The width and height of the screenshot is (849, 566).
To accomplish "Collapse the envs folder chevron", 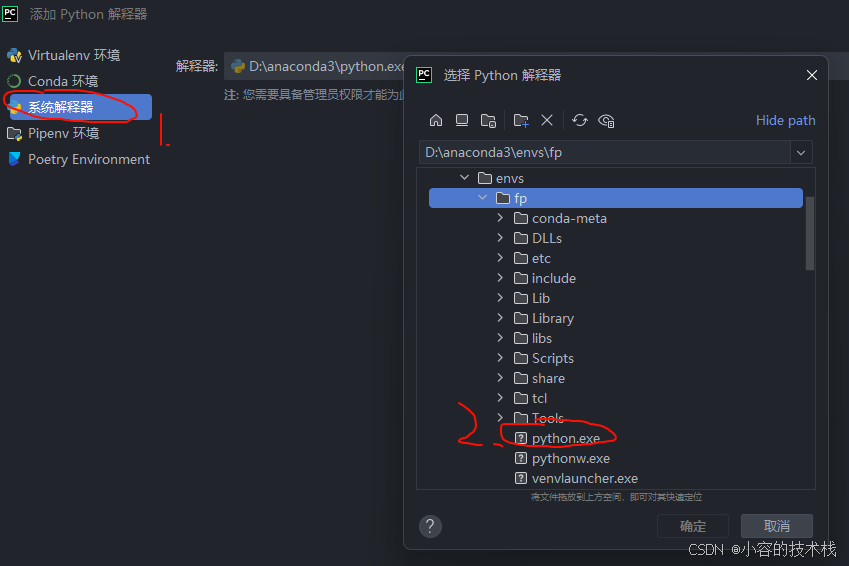I will pyautogui.click(x=464, y=178).
